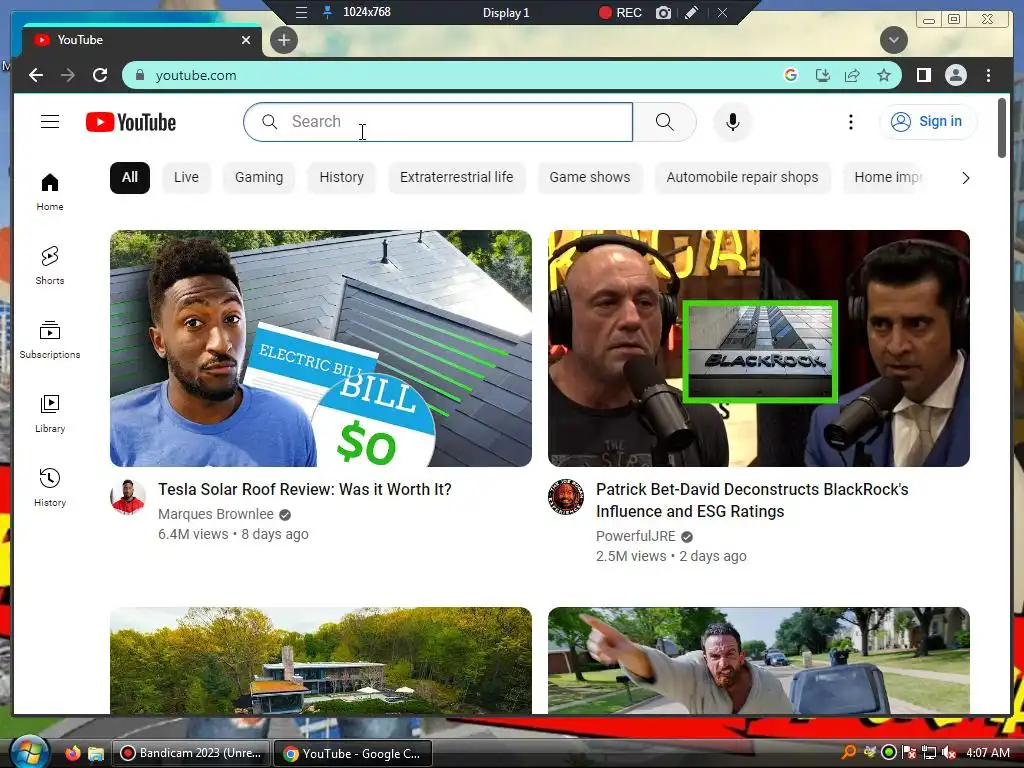This screenshot has height=768, width=1024.
Task: Select the All filter chip
Action: [x=130, y=178]
